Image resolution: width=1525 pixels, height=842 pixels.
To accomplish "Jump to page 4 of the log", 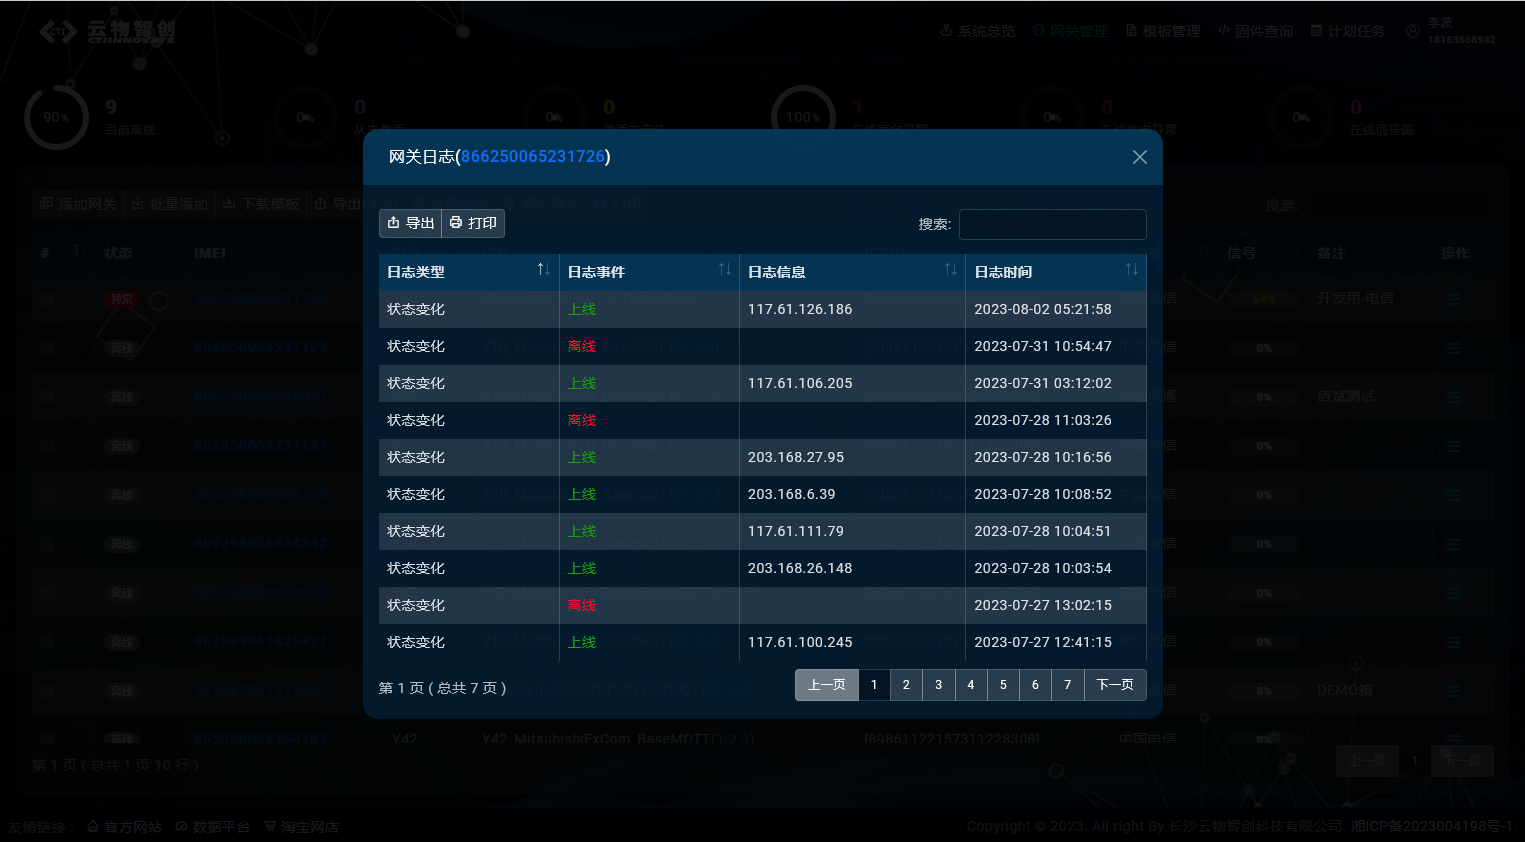I will pos(971,685).
